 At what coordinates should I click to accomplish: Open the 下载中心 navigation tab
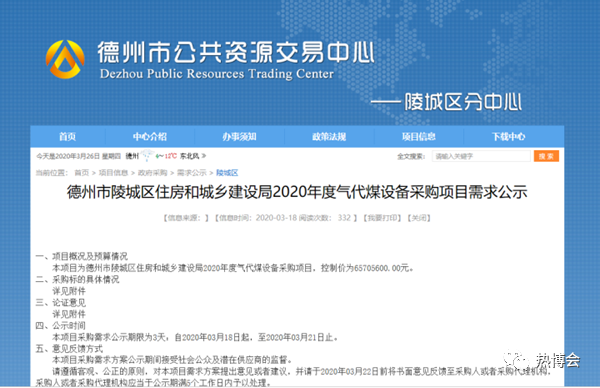pos(508,137)
